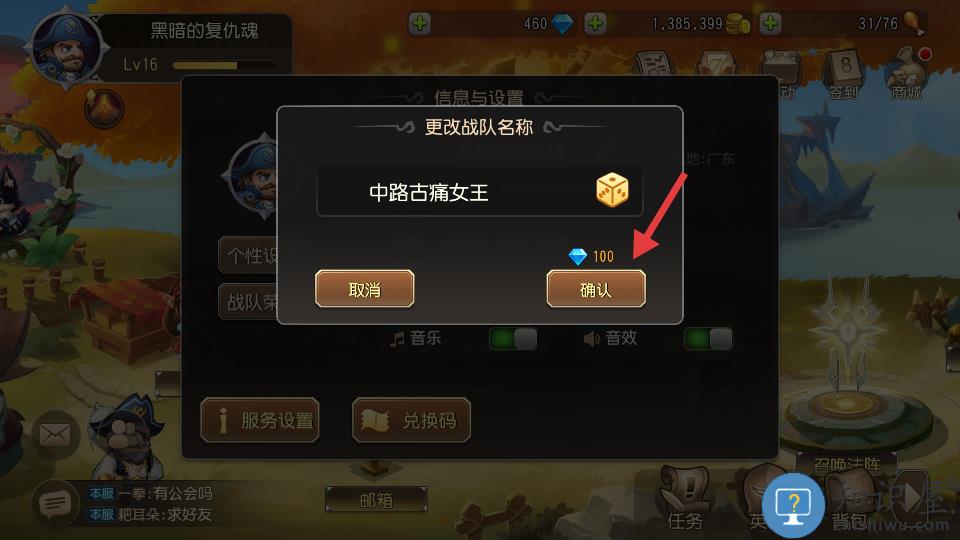This screenshot has height=540, width=960.
Task: Open the chat bubble icon
Action: point(54,504)
